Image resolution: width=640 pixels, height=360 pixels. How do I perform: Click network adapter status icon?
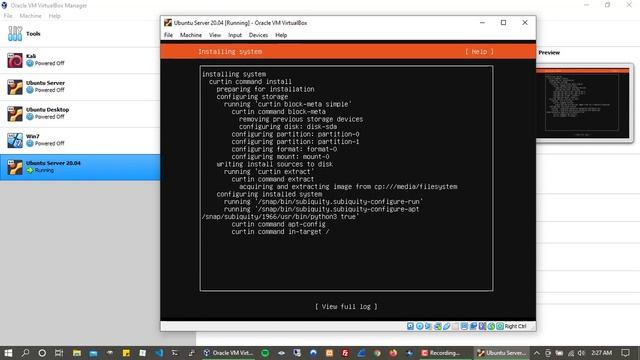tap(438, 326)
